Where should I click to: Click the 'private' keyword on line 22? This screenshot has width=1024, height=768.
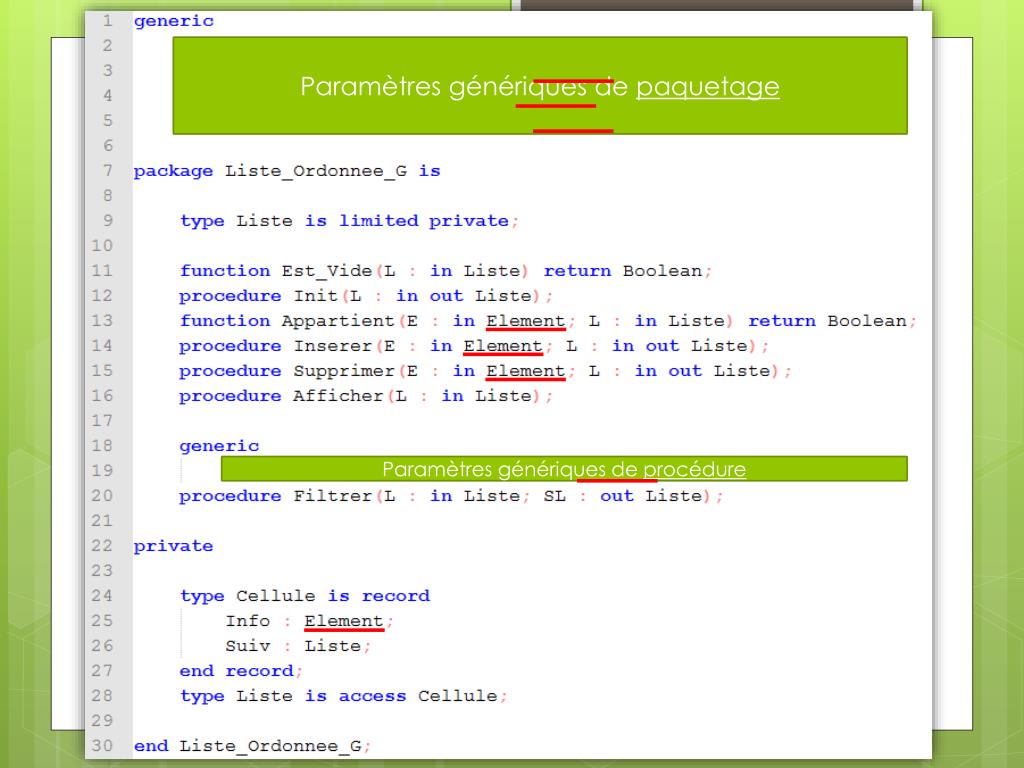pos(174,546)
